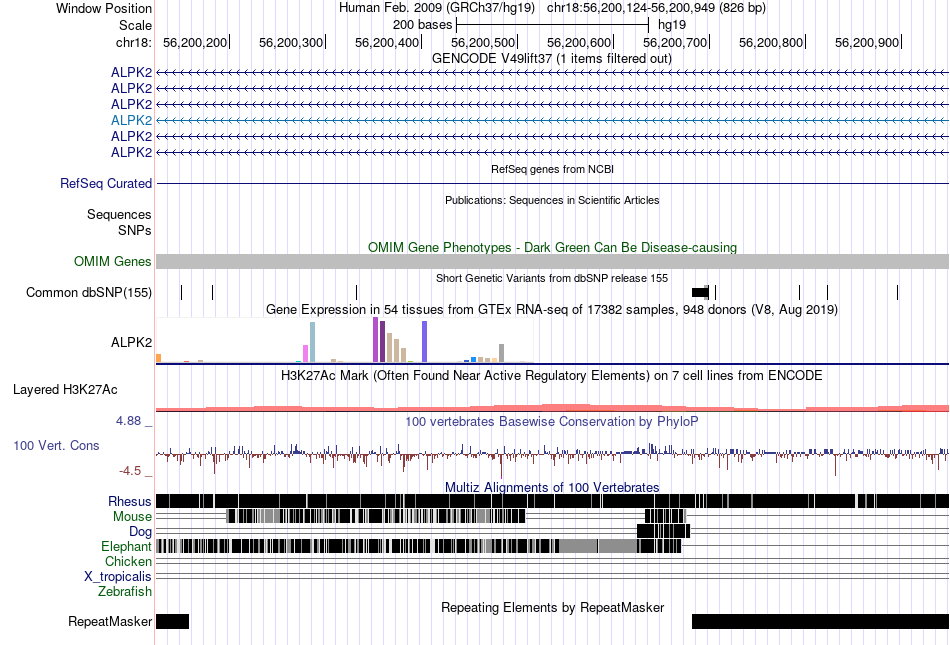
Task: Select the Dog alignment label
Action: 140,531
